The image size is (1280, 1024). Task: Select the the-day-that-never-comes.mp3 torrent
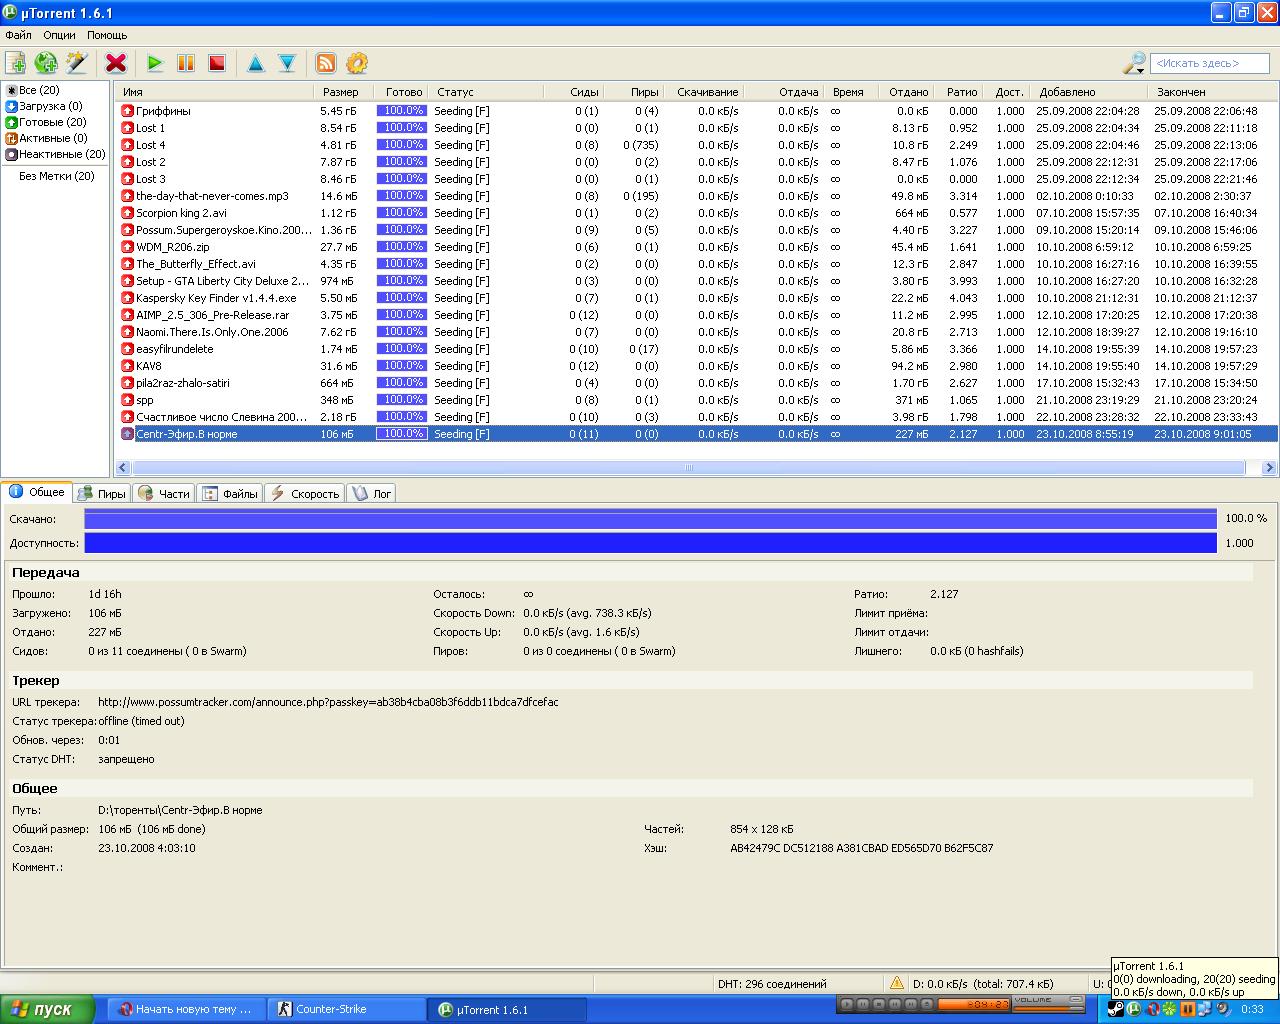[x=697, y=196]
